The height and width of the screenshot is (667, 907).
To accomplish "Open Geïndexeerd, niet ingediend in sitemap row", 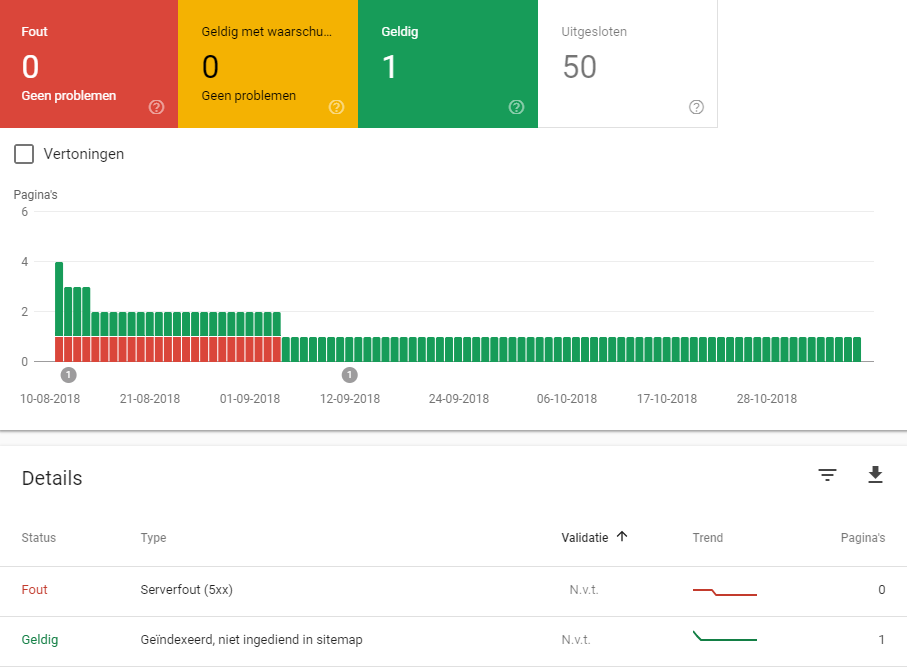I will [x=454, y=642].
